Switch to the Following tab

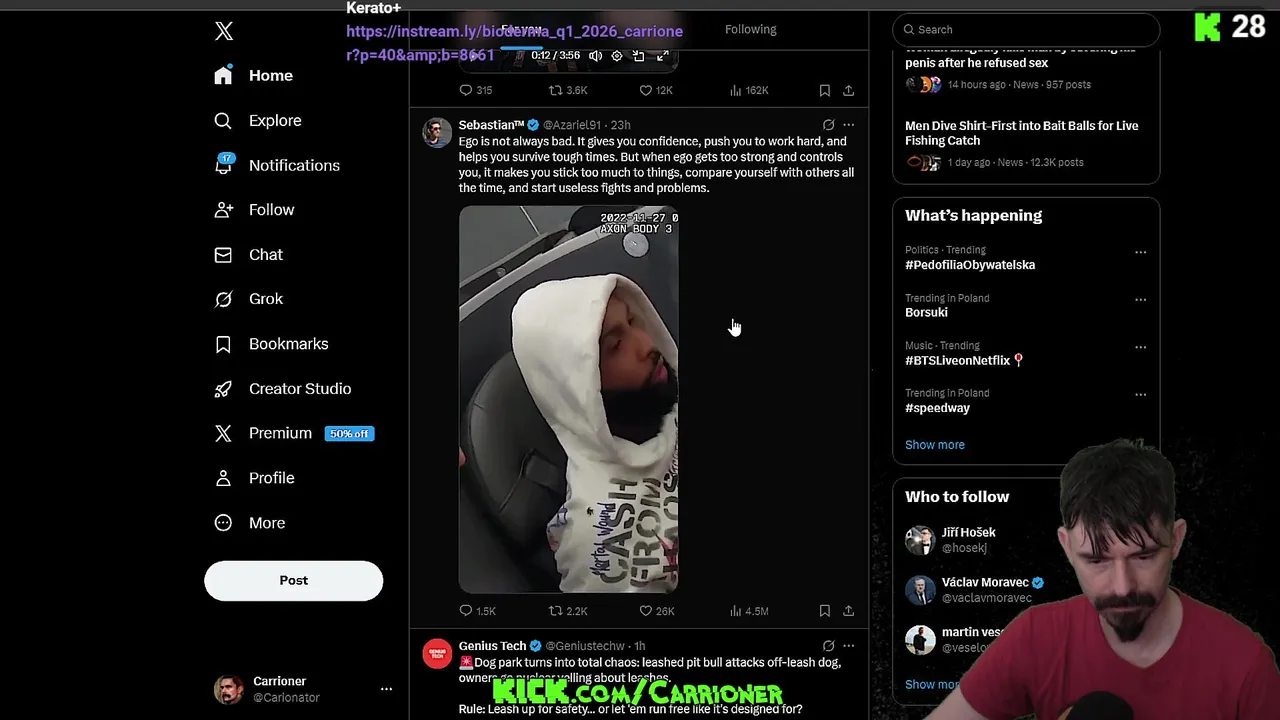(750, 30)
